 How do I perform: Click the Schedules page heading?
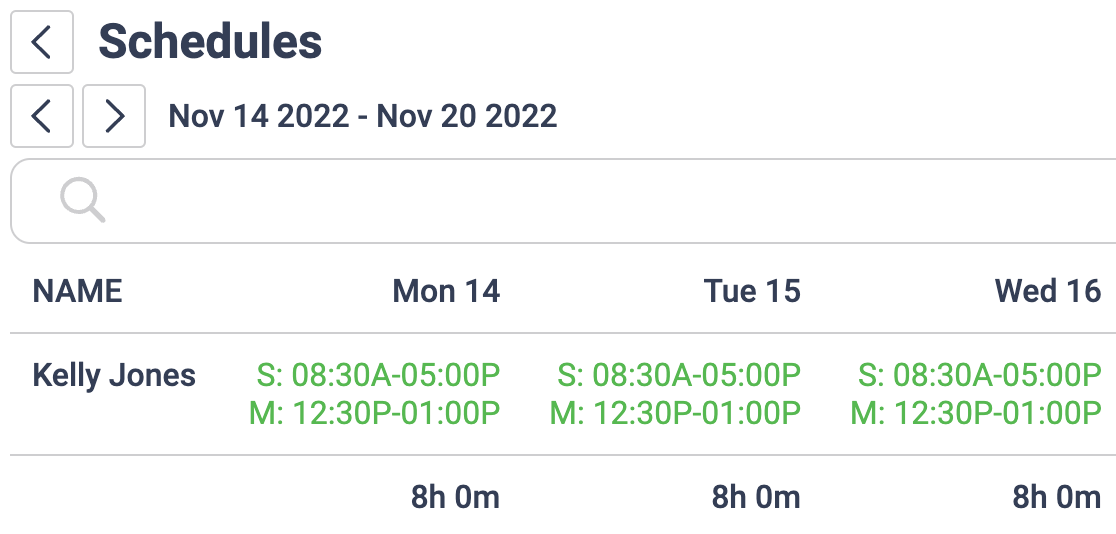[x=210, y=42]
